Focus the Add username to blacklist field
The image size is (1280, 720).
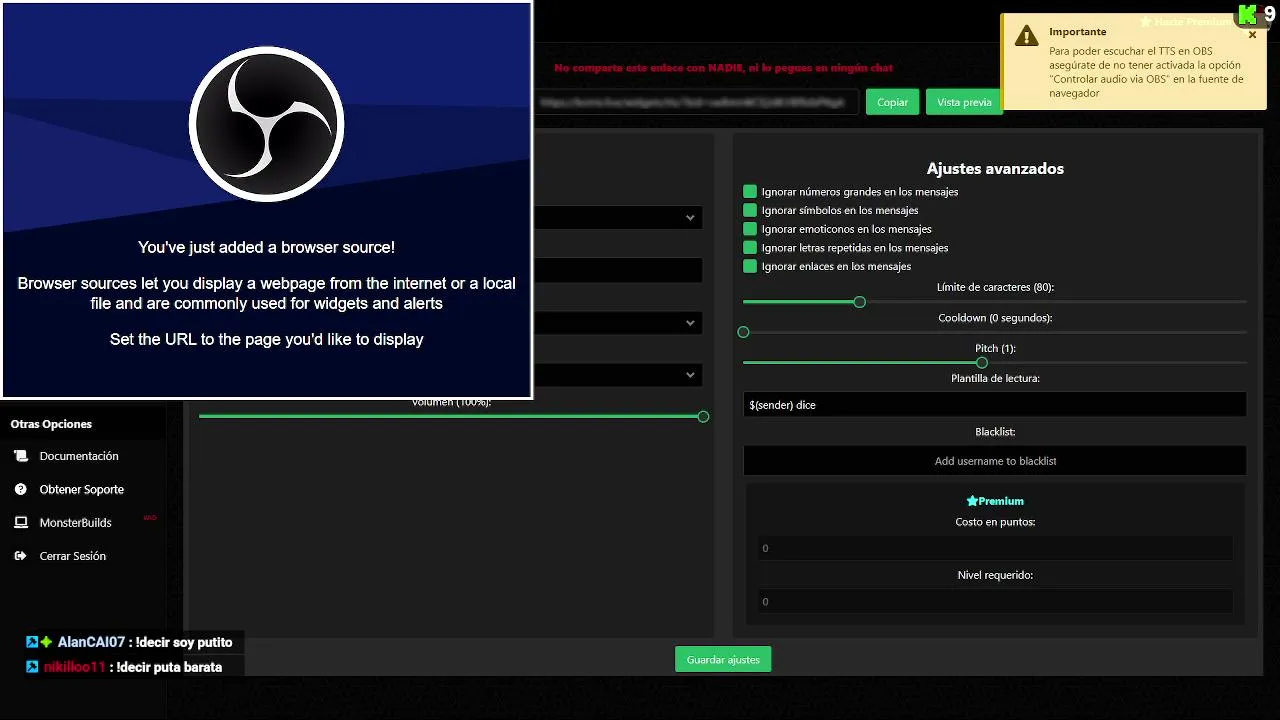pos(995,461)
